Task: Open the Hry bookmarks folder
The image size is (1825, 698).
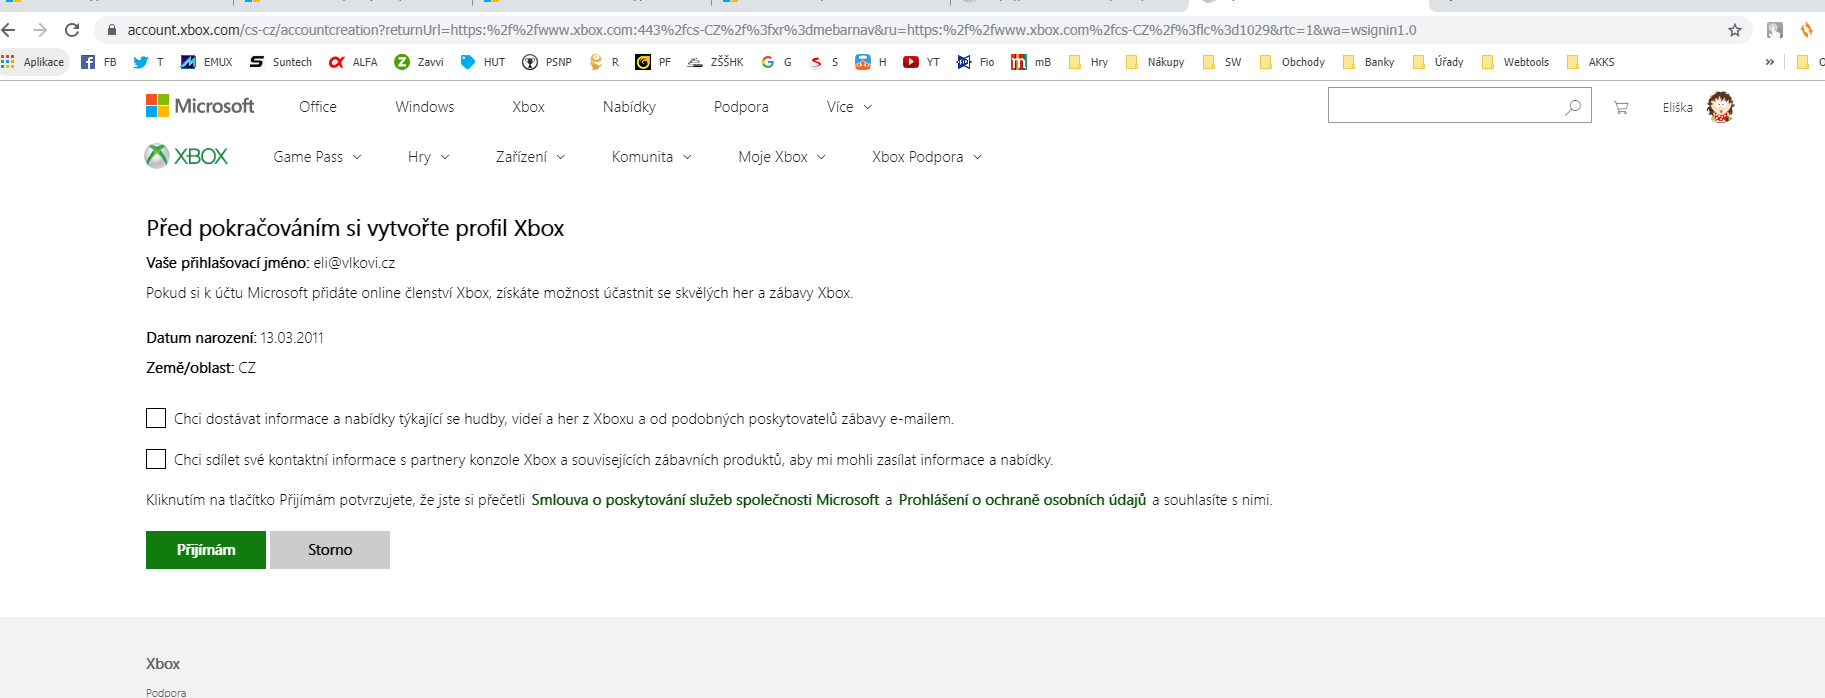Action: [x=1088, y=62]
